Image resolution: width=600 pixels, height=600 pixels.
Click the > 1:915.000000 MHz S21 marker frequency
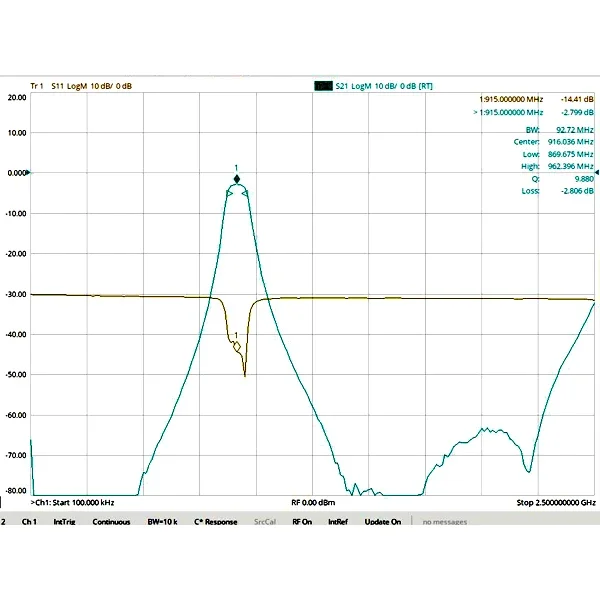(x=508, y=112)
